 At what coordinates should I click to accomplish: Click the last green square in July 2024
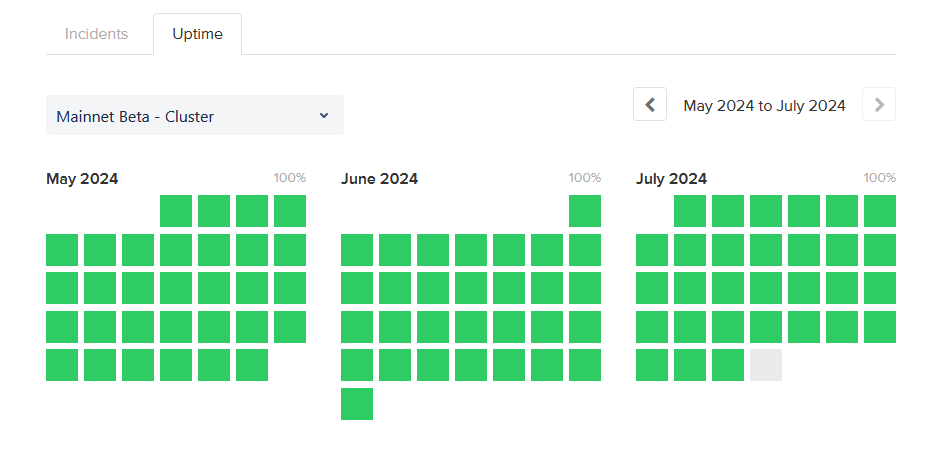point(728,365)
